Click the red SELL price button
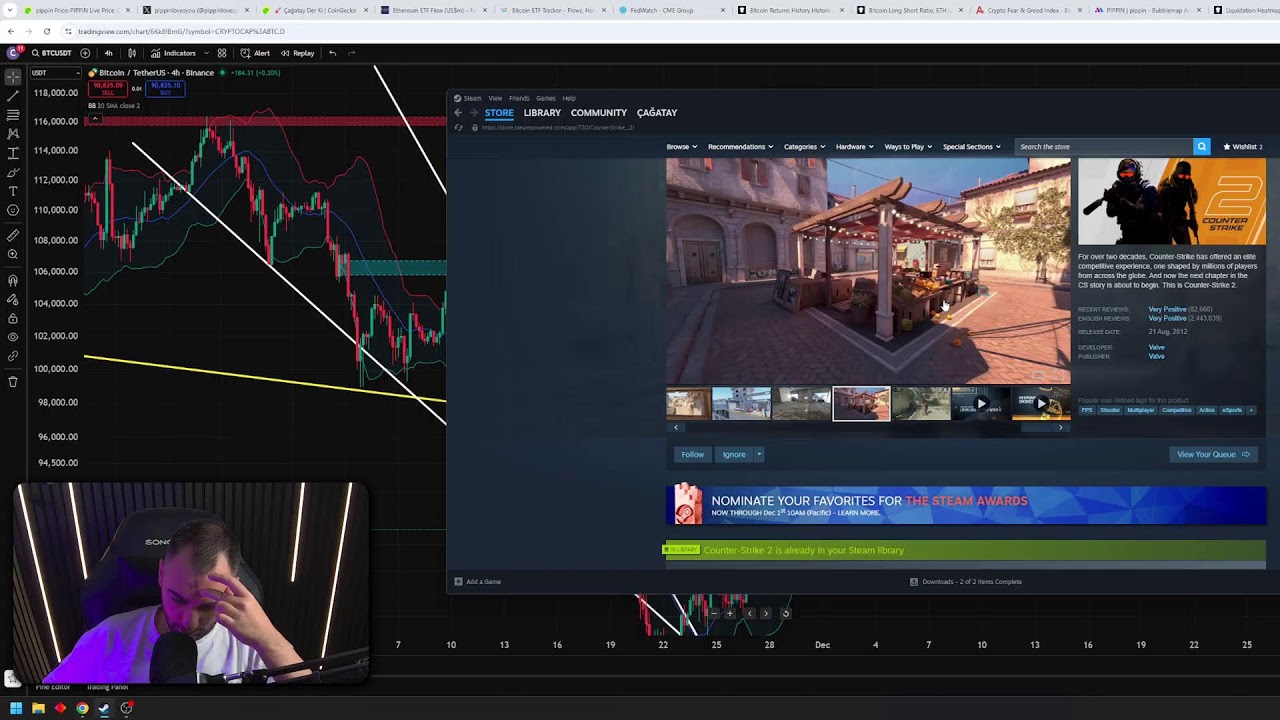The width and height of the screenshot is (1280, 720). (x=109, y=88)
